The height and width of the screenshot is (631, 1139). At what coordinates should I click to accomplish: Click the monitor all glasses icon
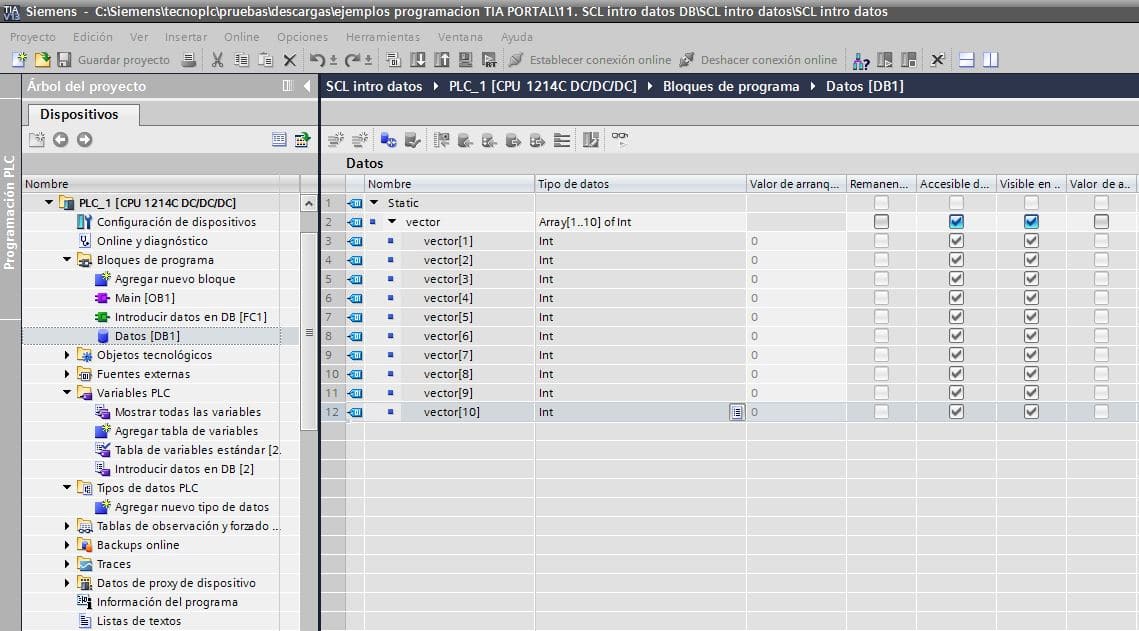tap(620, 138)
